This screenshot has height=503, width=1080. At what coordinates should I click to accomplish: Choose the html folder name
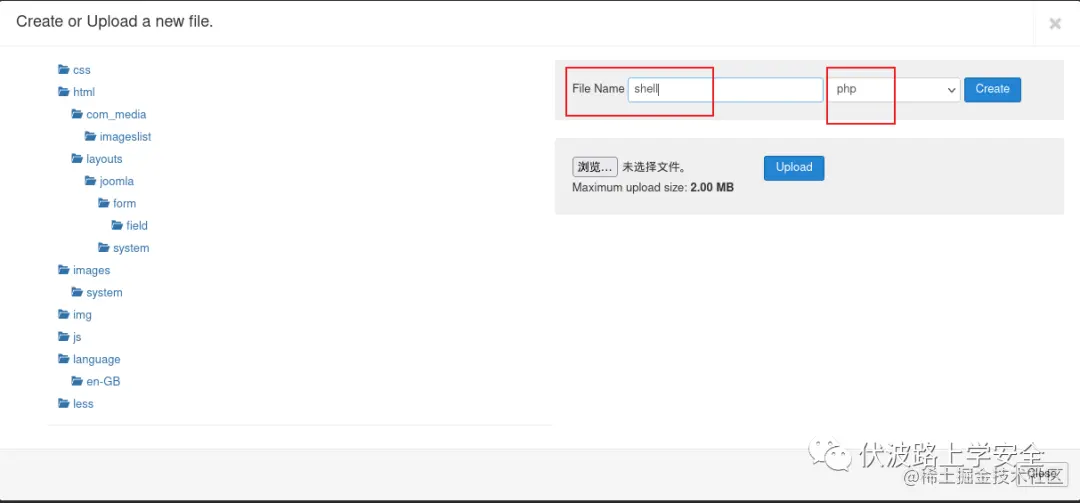click(x=84, y=92)
